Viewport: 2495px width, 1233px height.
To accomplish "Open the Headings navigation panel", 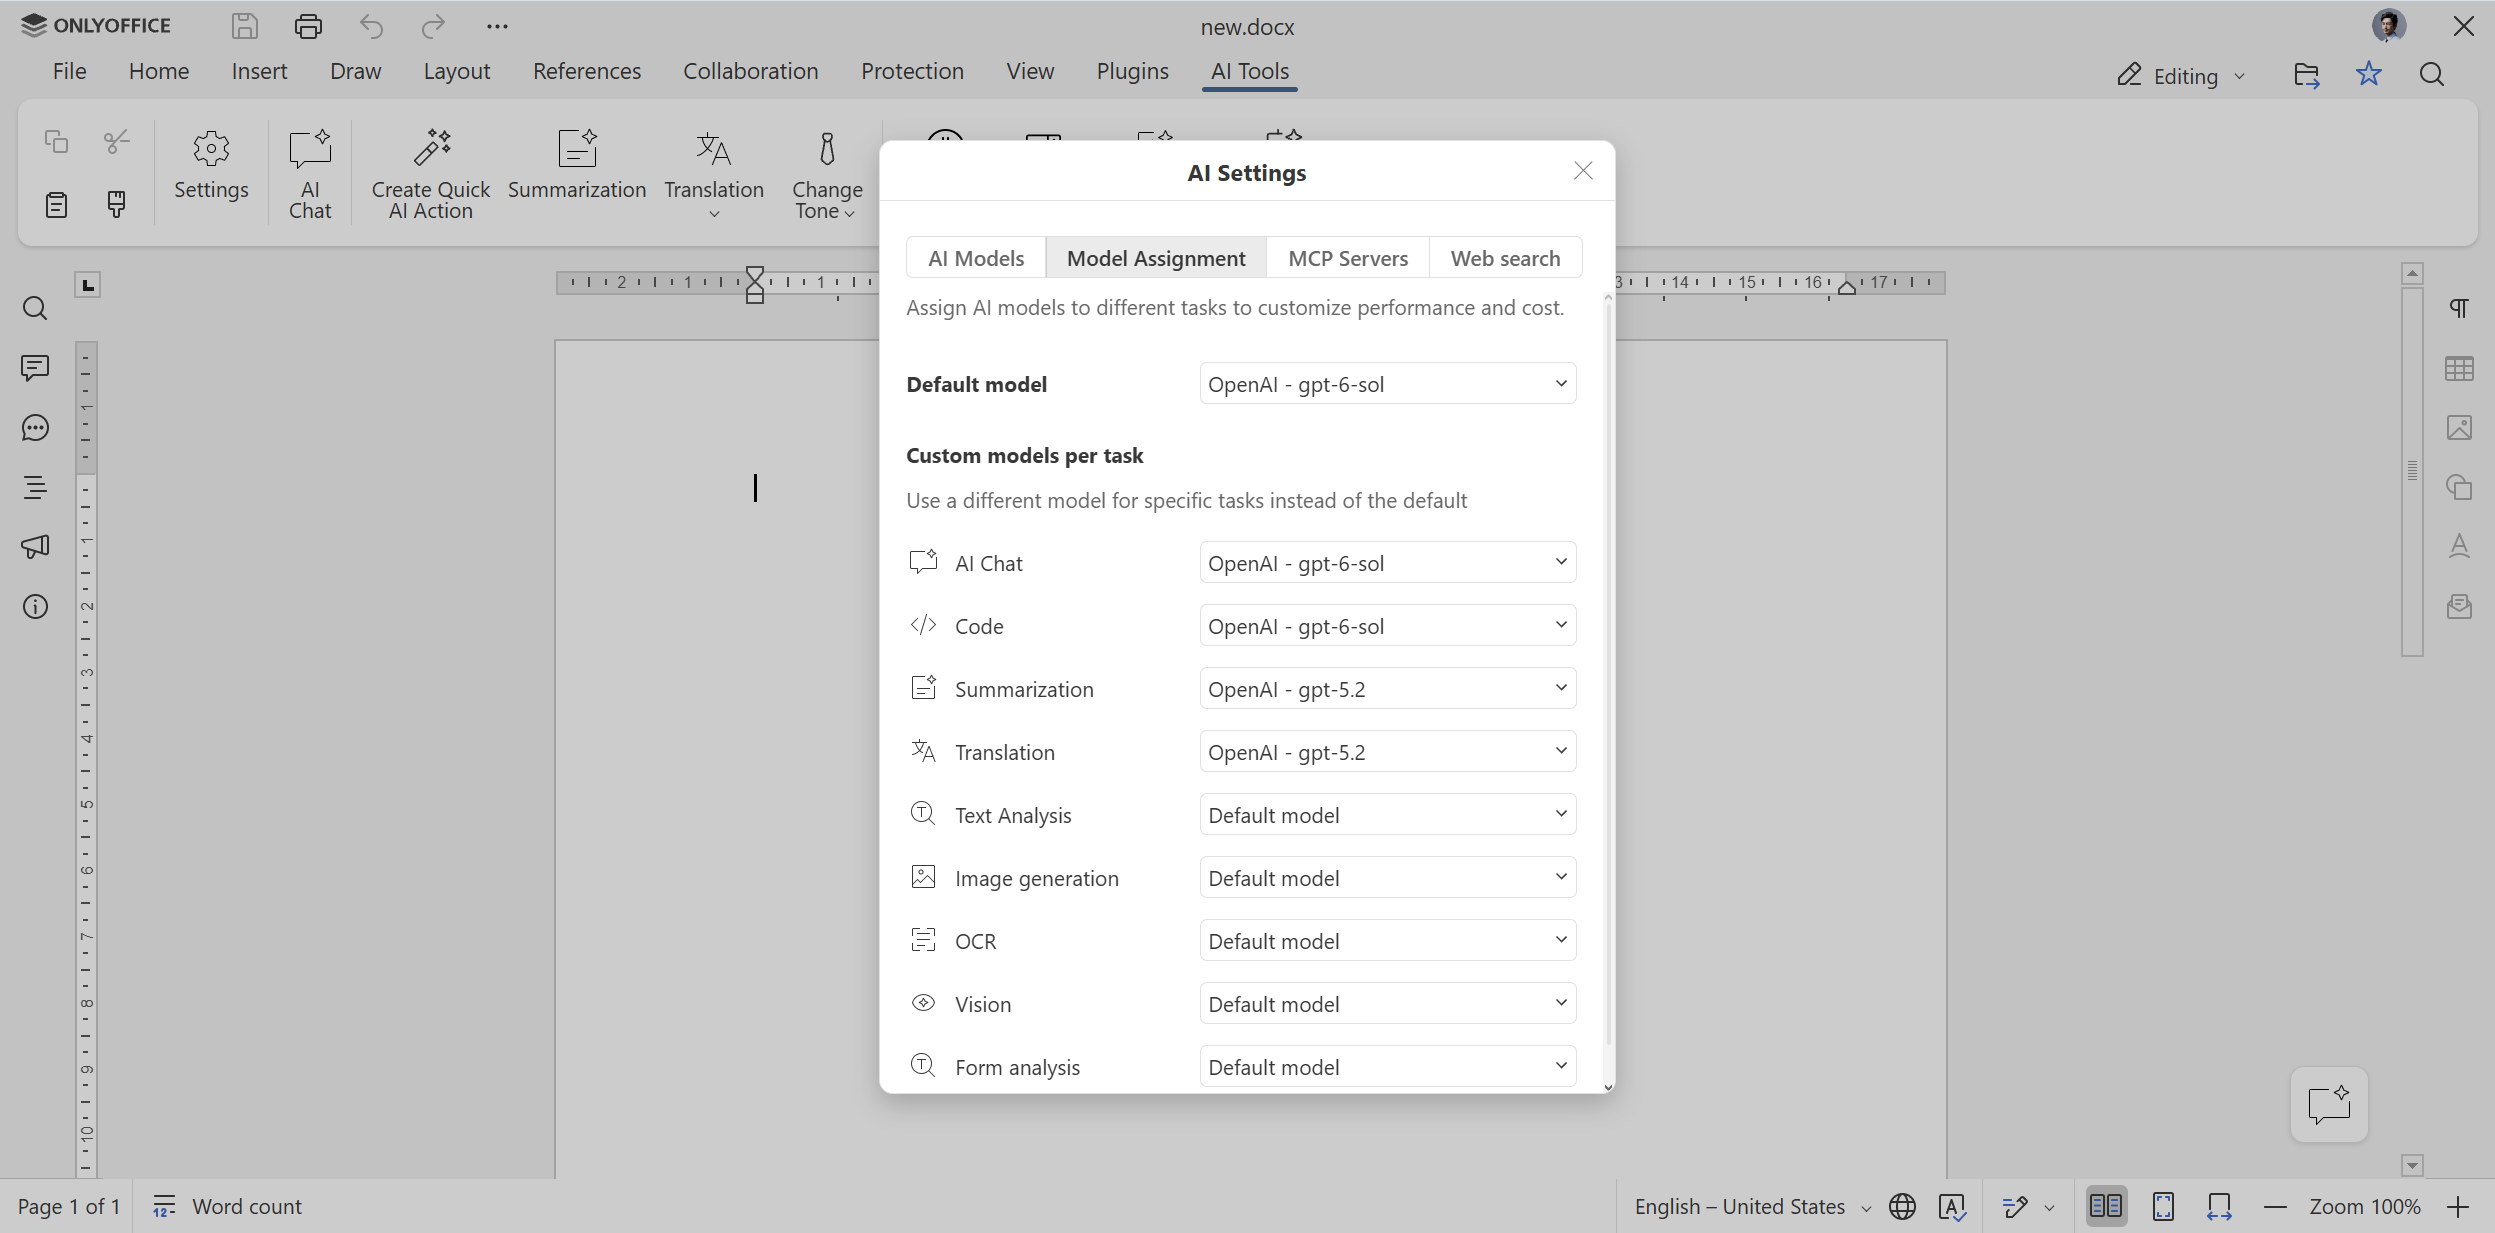I will (x=35, y=487).
